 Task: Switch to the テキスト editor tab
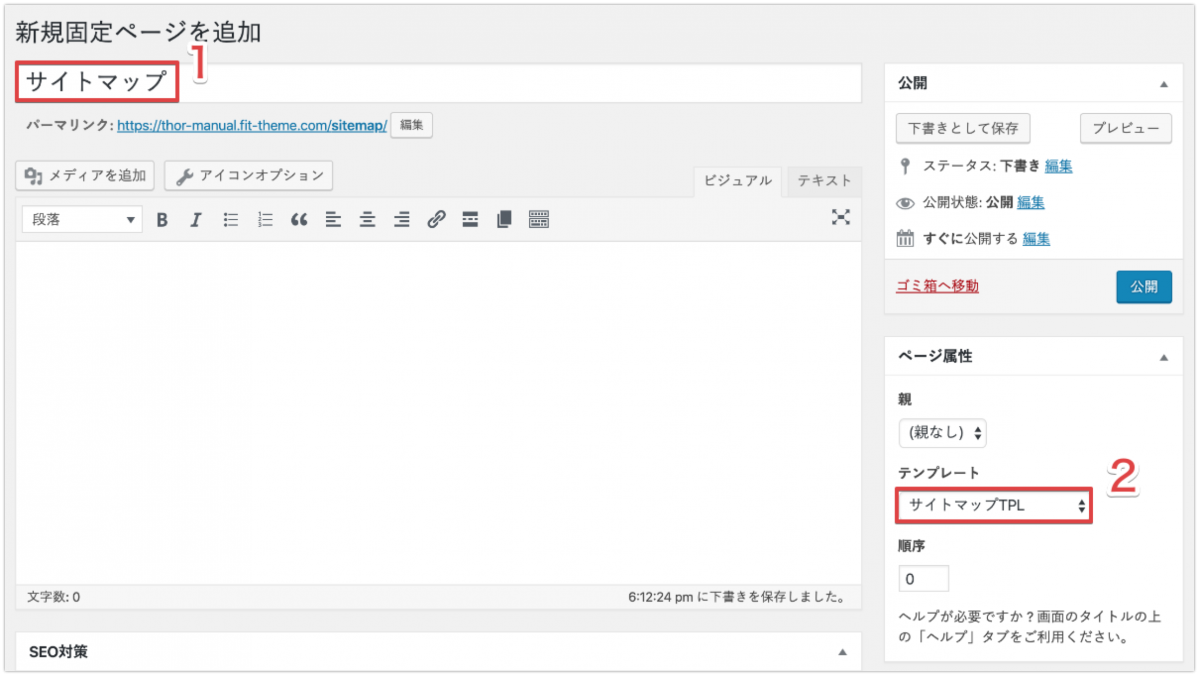pos(824,181)
